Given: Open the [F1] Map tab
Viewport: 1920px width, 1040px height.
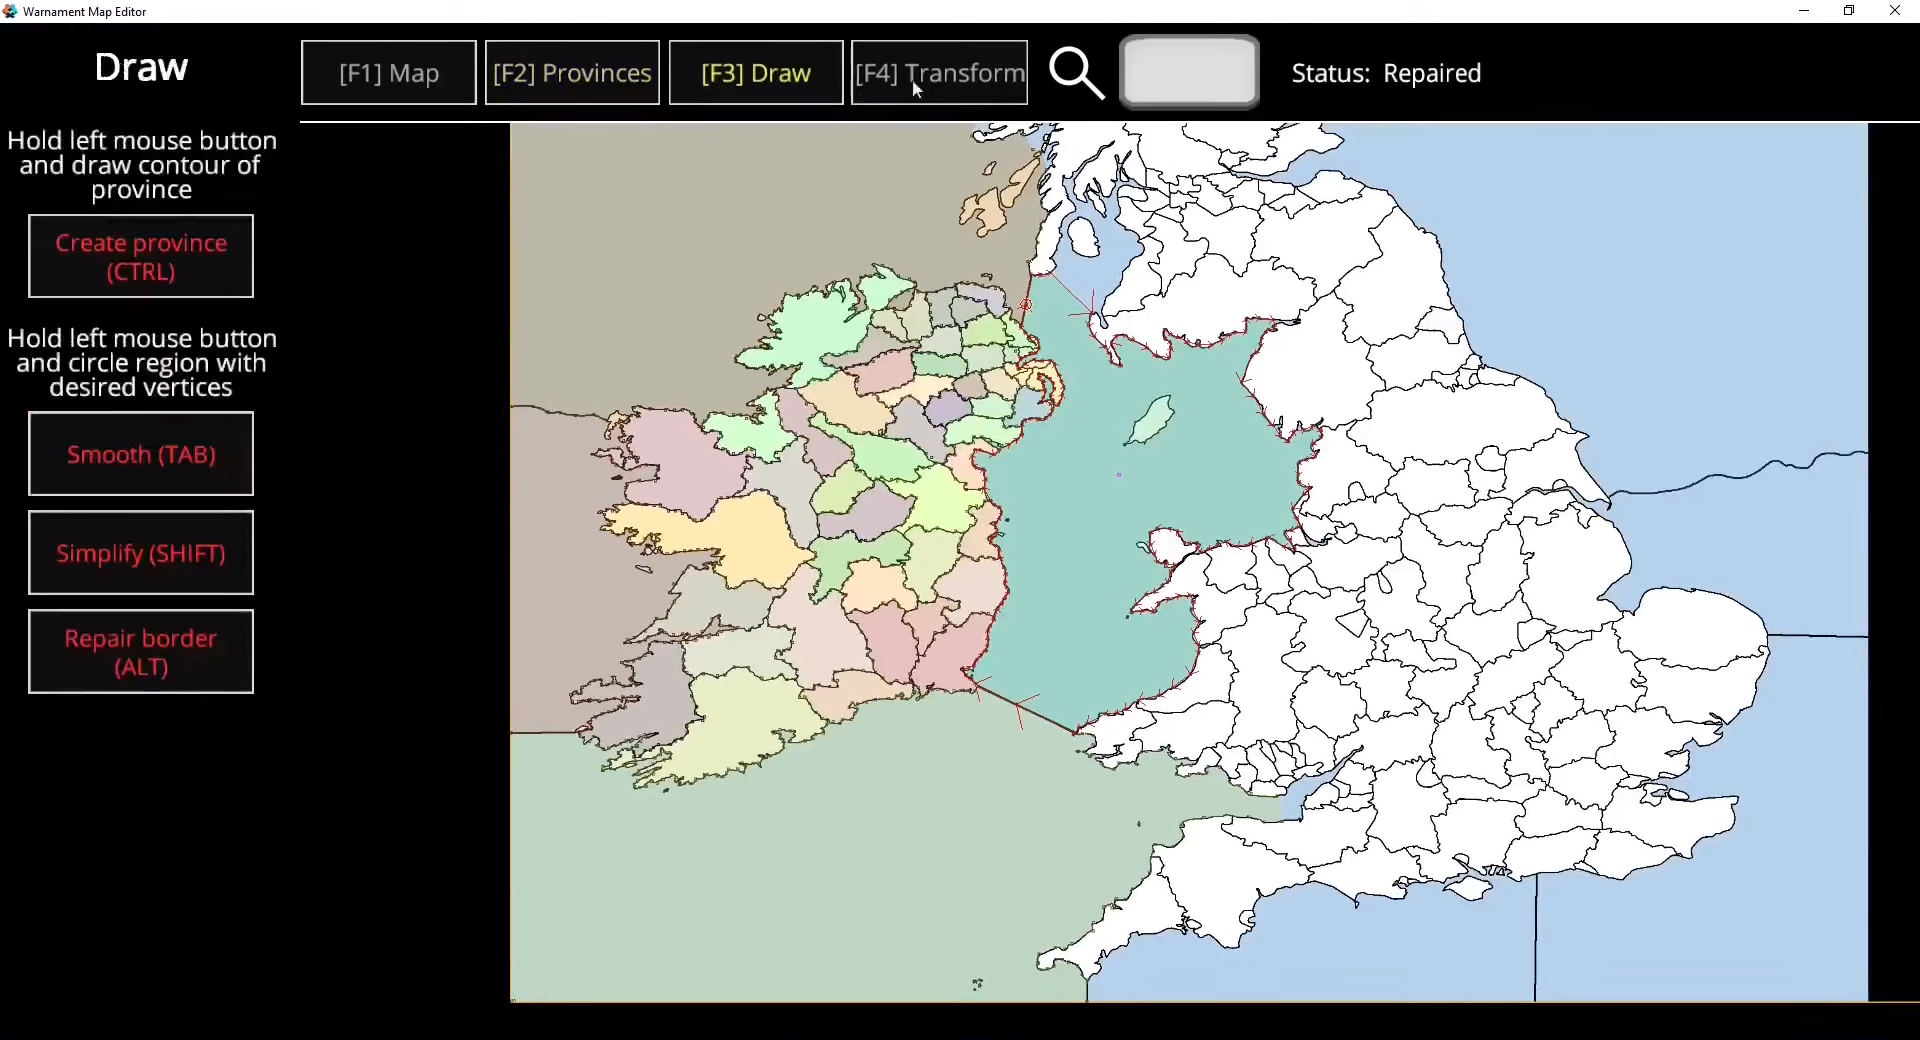Looking at the screenshot, I should tap(389, 73).
